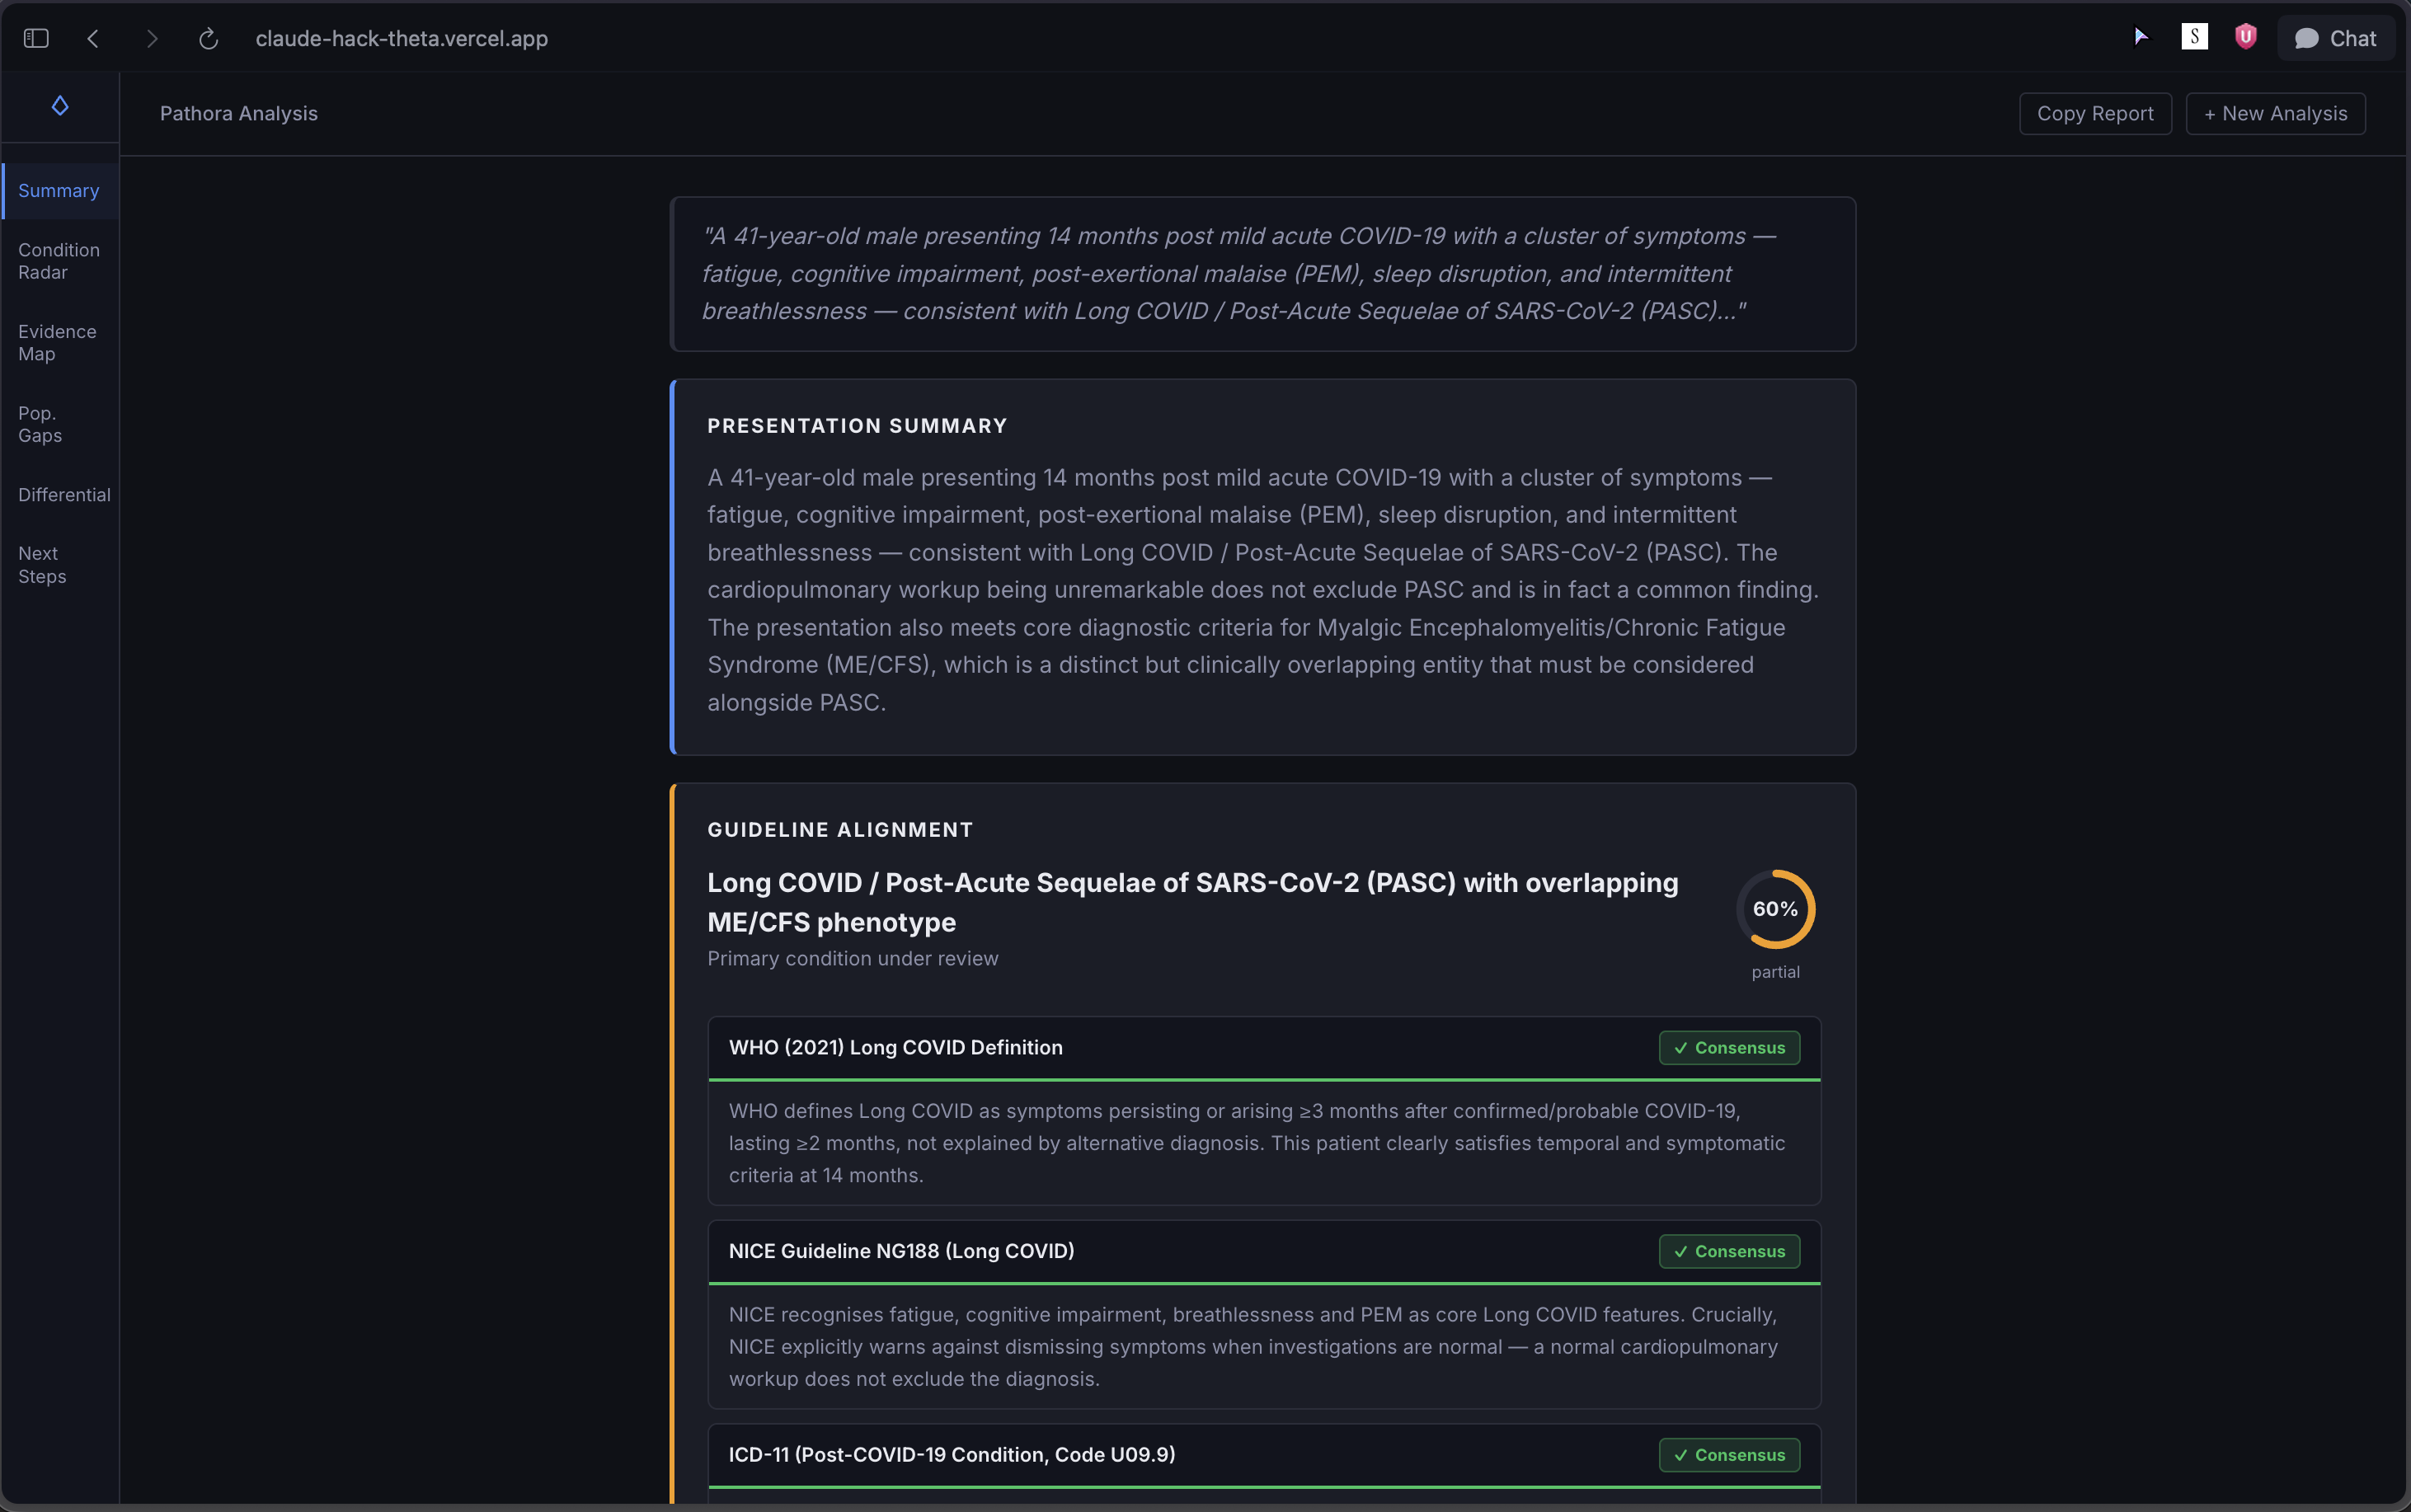Open the Chat panel button
This screenshot has height=1512, width=2411.
(2335, 38)
